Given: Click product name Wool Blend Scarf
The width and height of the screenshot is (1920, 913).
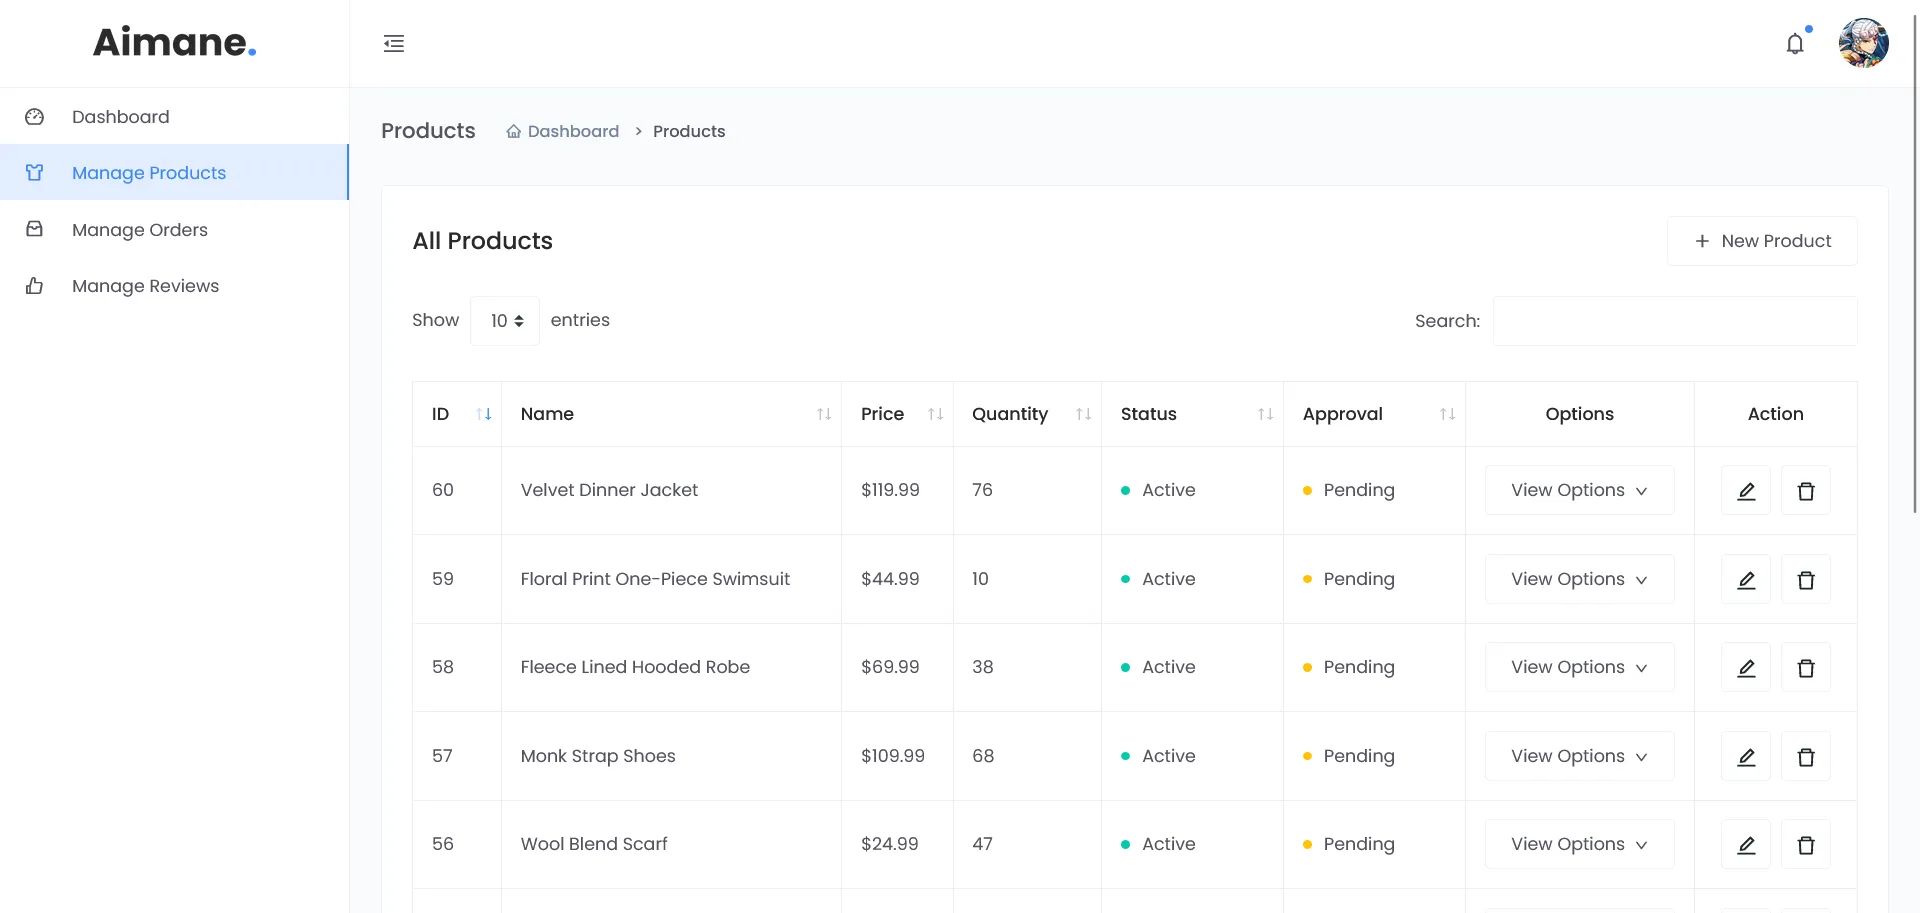Looking at the screenshot, I should tap(594, 844).
